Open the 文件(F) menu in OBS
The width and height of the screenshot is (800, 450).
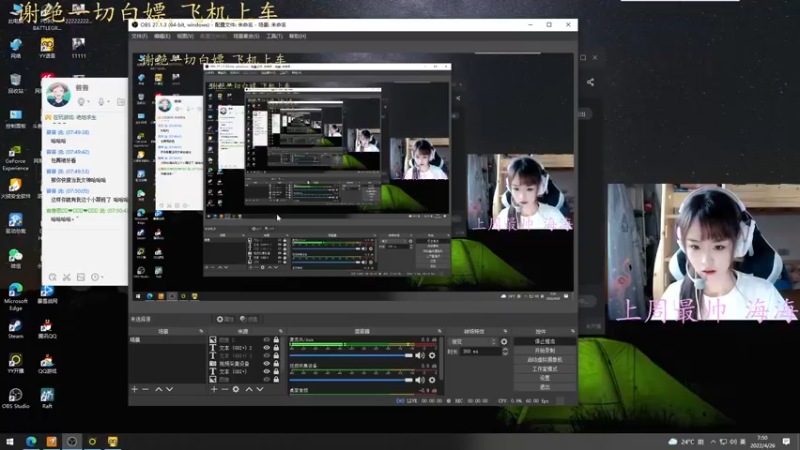click(139, 36)
